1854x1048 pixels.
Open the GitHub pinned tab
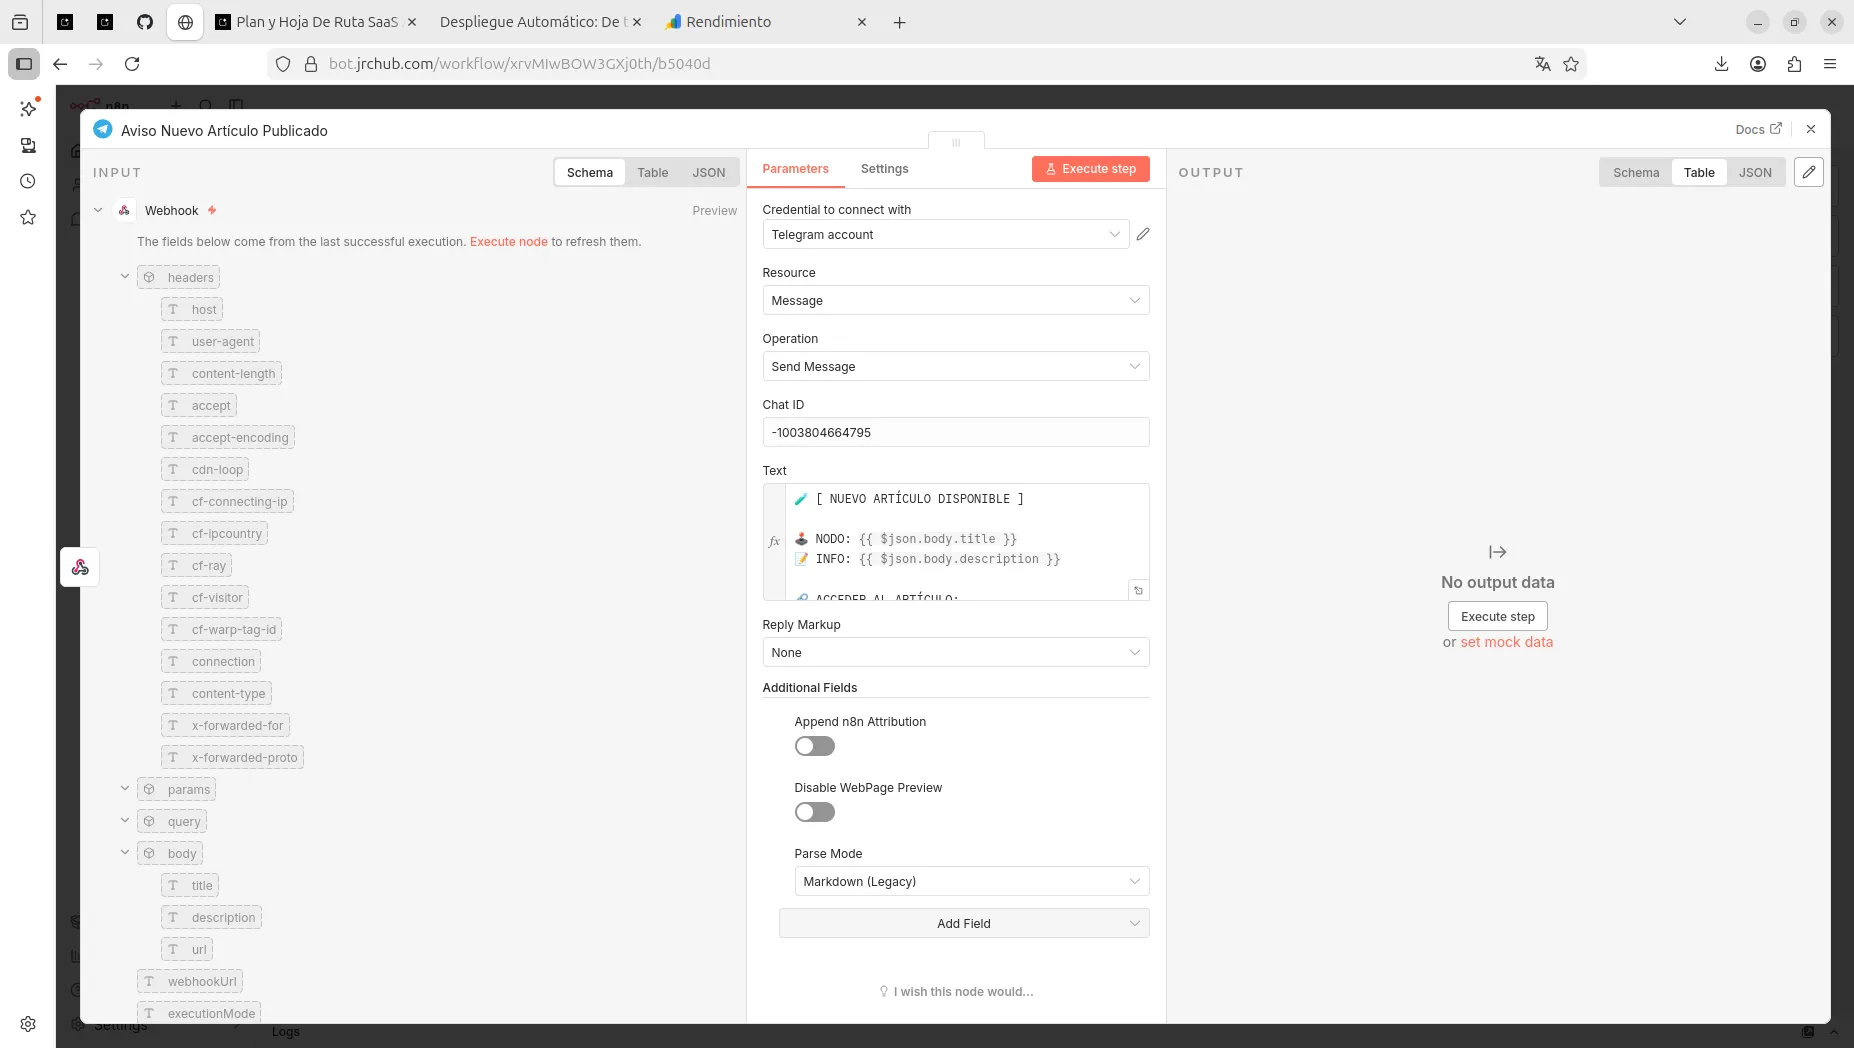(145, 22)
